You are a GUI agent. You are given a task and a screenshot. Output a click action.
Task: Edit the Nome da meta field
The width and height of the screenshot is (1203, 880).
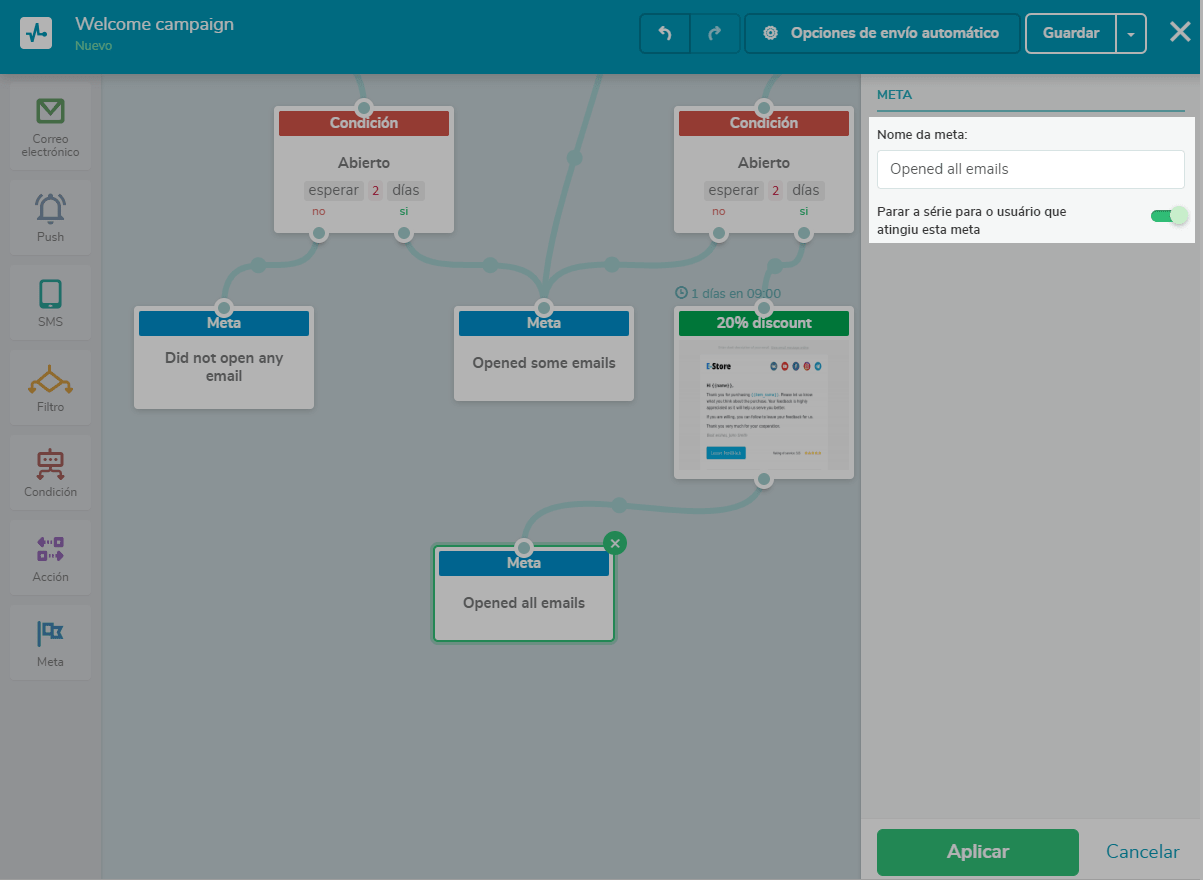[x=1031, y=169]
